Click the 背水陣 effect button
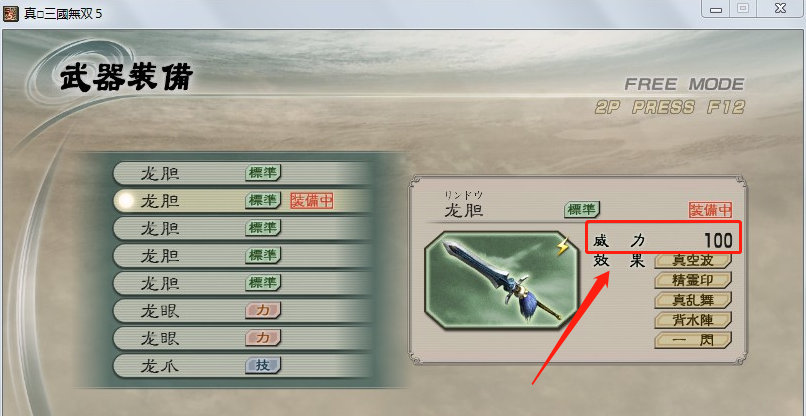Image resolution: width=806 pixels, height=416 pixels. point(693,319)
